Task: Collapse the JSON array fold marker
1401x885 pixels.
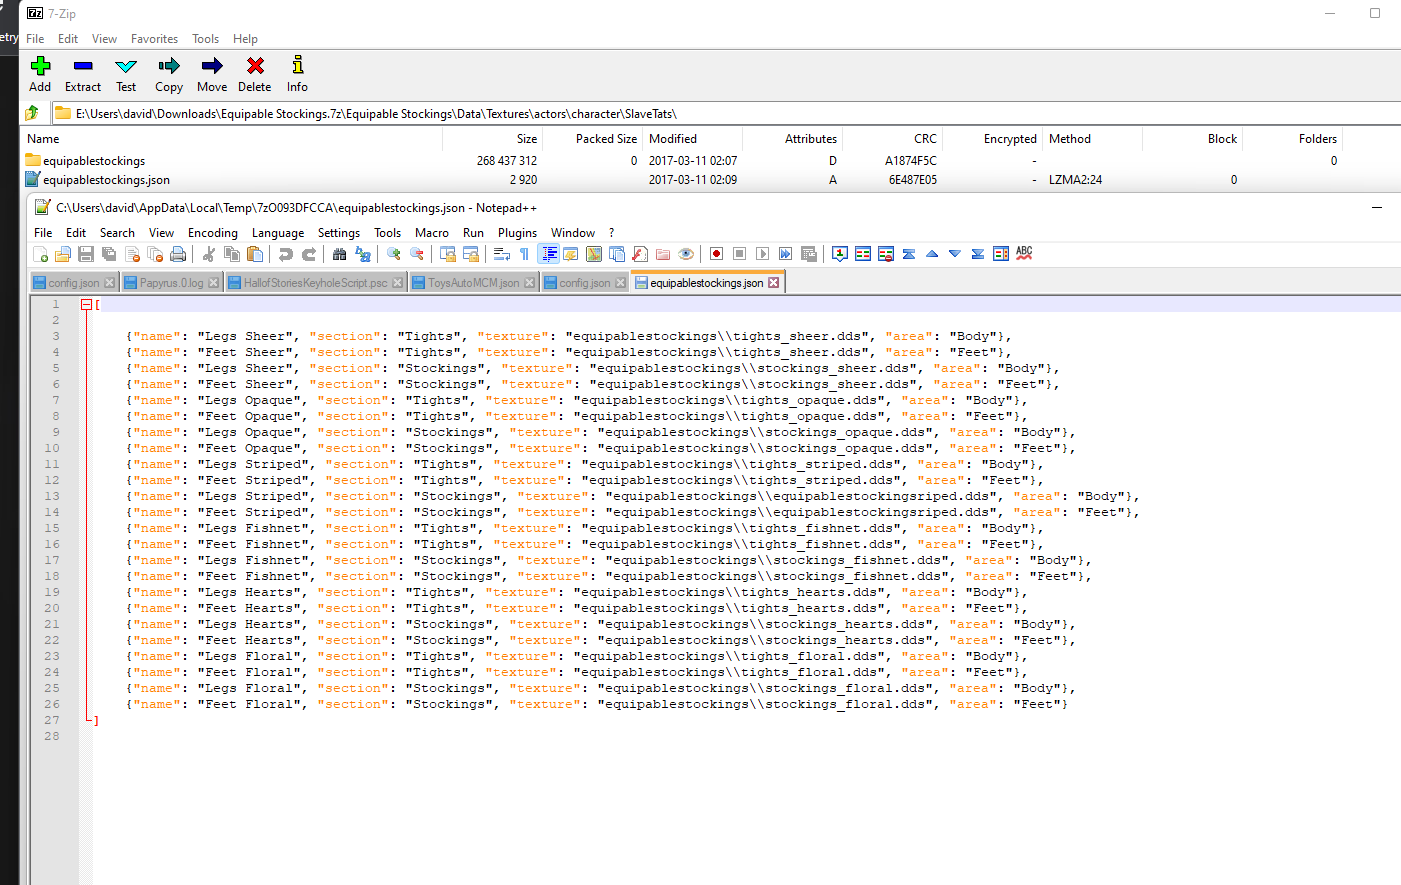Action: click(x=86, y=304)
